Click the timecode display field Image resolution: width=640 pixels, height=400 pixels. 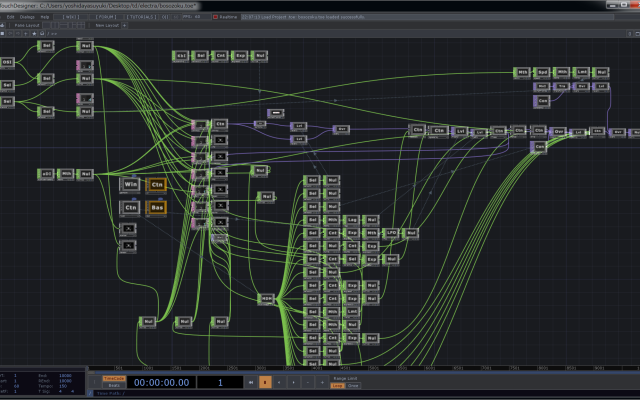coord(162,381)
